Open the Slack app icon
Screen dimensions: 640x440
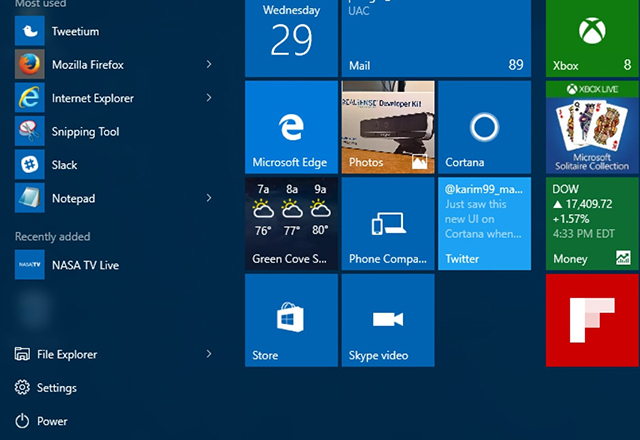coord(29,165)
